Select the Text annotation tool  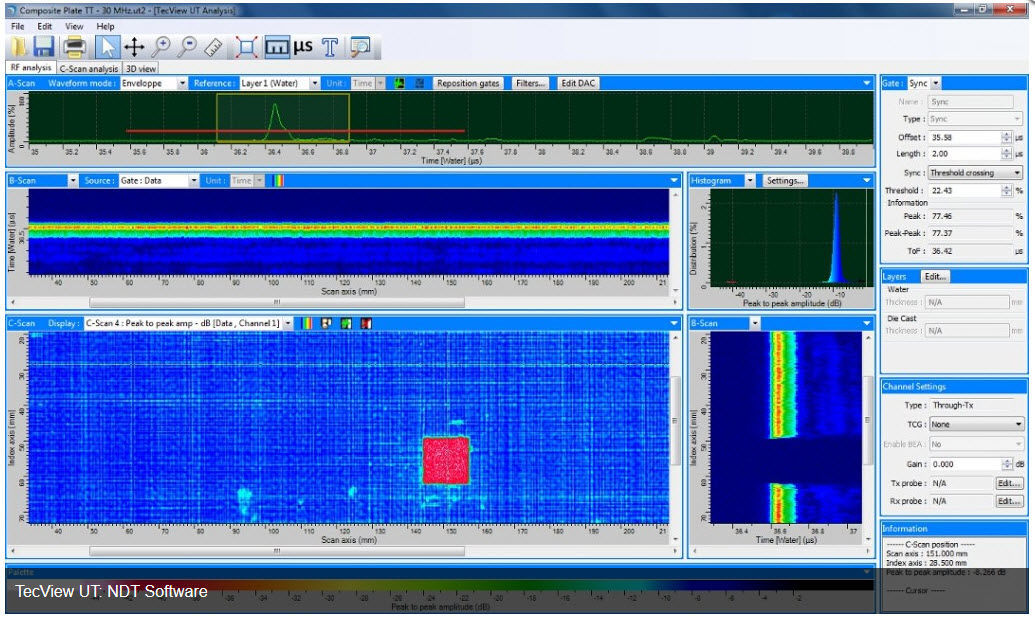coord(331,44)
